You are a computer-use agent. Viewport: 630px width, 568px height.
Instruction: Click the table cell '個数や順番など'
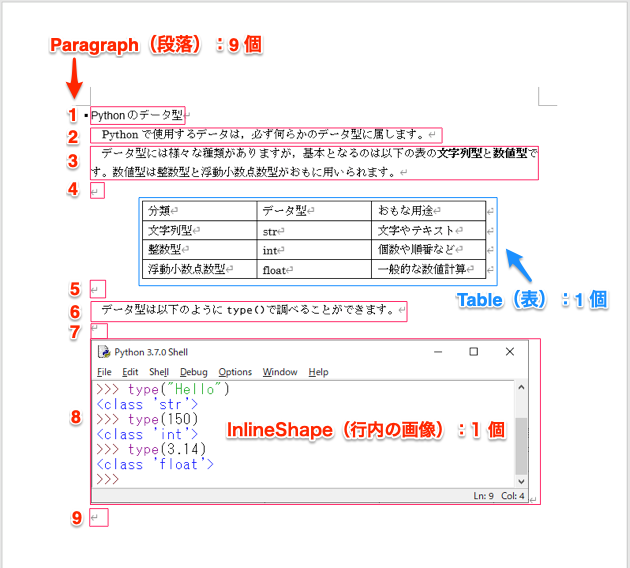(x=429, y=249)
